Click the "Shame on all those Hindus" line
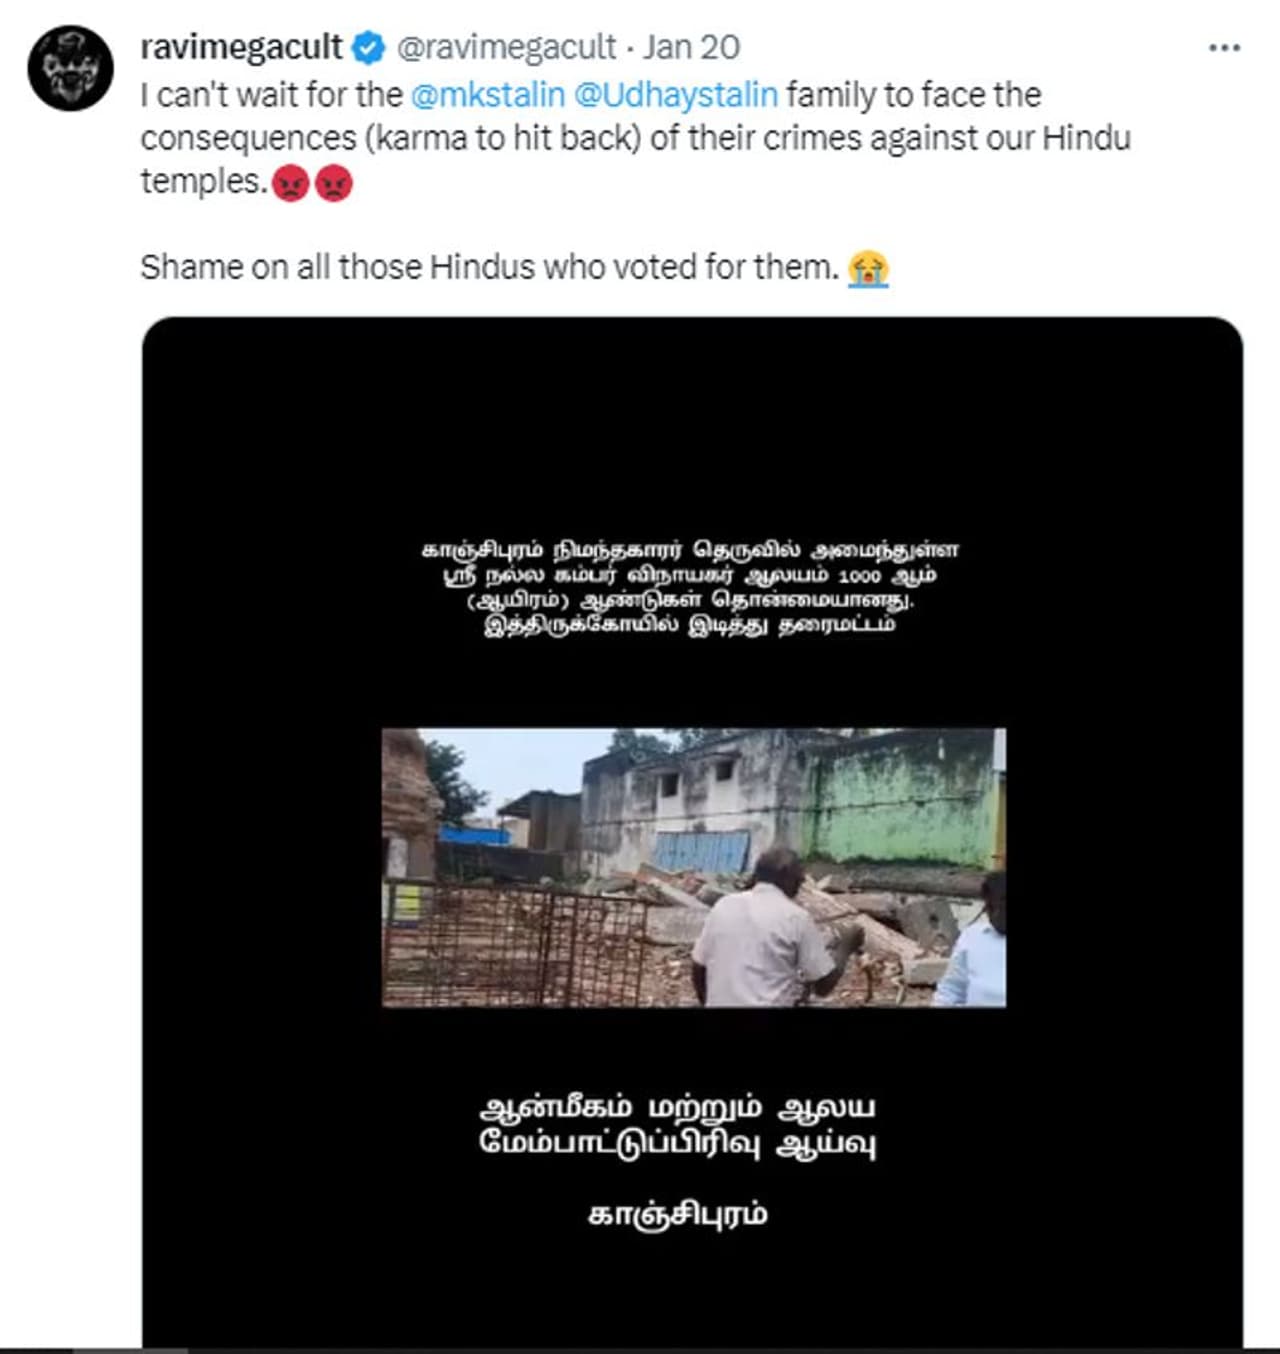Image resolution: width=1280 pixels, height=1354 pixels. (x=489, y=268)
